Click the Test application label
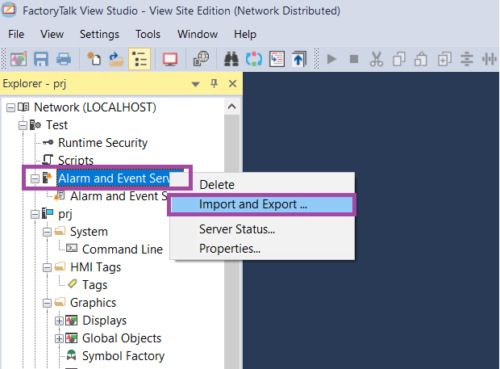This screenshot has width=500, height=369. point(57,125)
